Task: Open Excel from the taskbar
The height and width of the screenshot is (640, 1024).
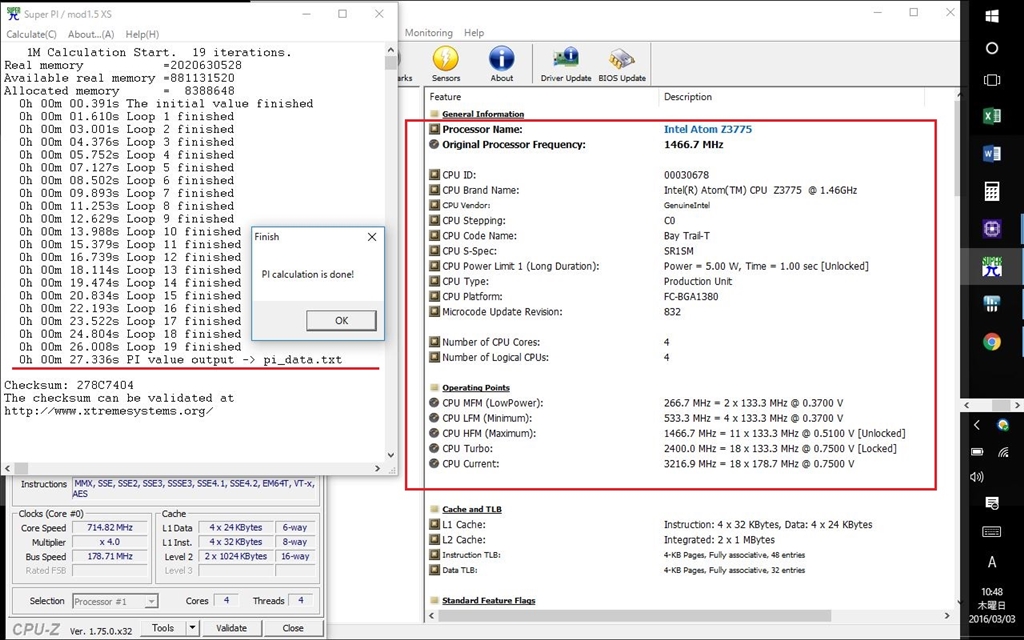Action: pyautogui.click(x=992, y=116)
